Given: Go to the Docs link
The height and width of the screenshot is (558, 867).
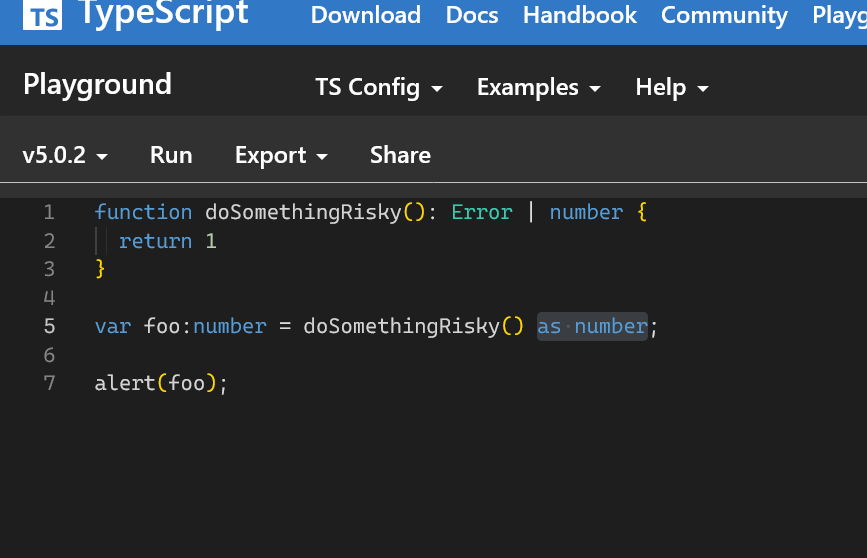Looking at the screenshot, I should [x=472, y=15].
